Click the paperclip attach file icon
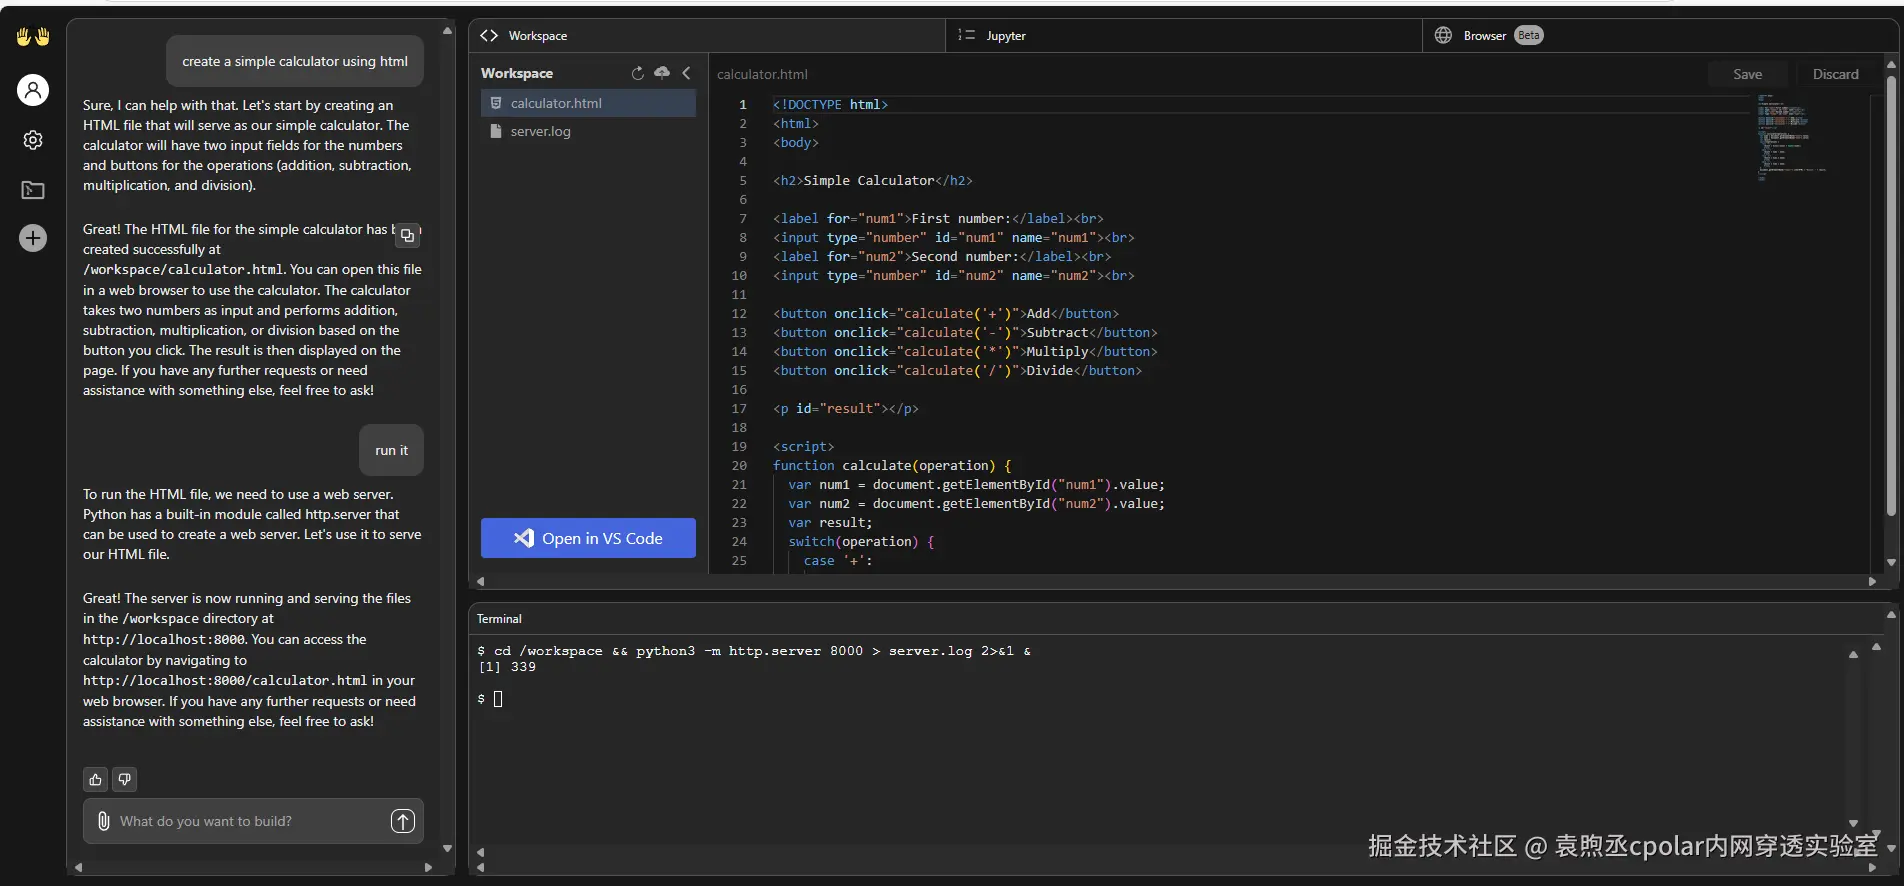This screenshot has width=1904, height=886. click(x=103, y=821)
